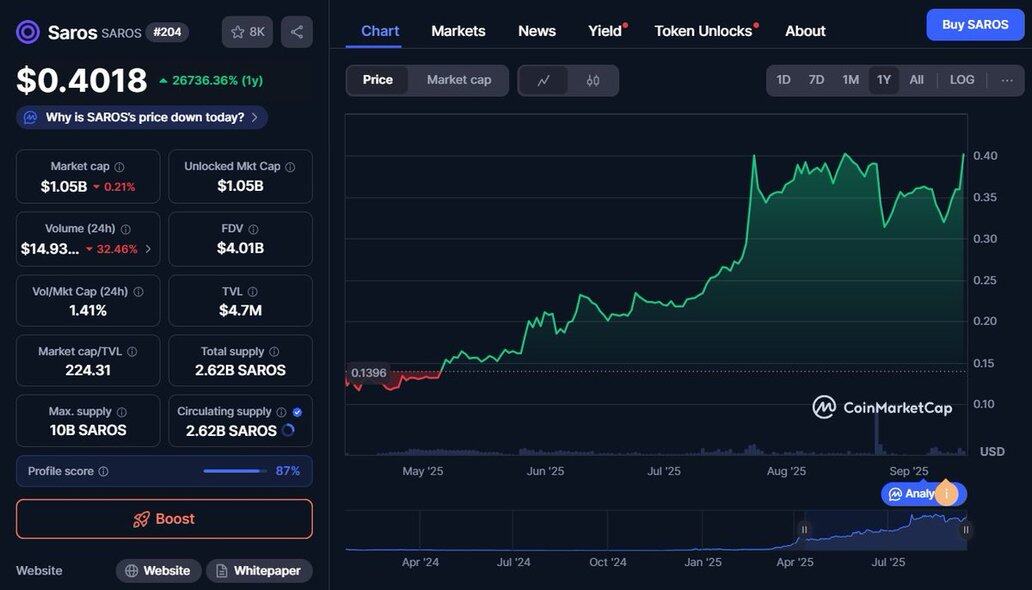Screen dimensions: 1032x590
Task: Click the 87% profile score value
Action: pyautogui.click(x=288, y=471)
